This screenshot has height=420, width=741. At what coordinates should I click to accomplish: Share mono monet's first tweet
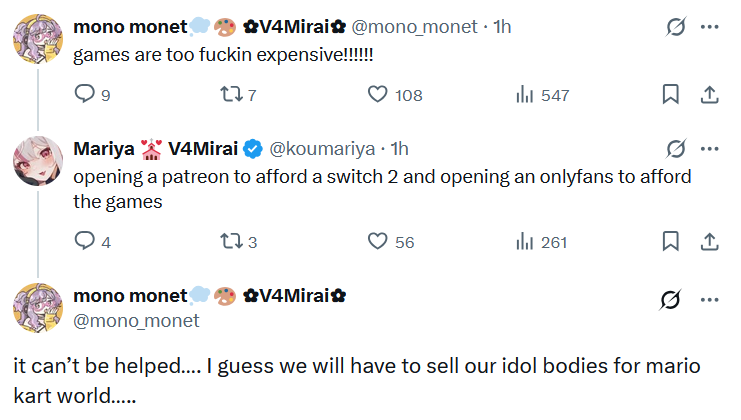(x=708, y=94)
